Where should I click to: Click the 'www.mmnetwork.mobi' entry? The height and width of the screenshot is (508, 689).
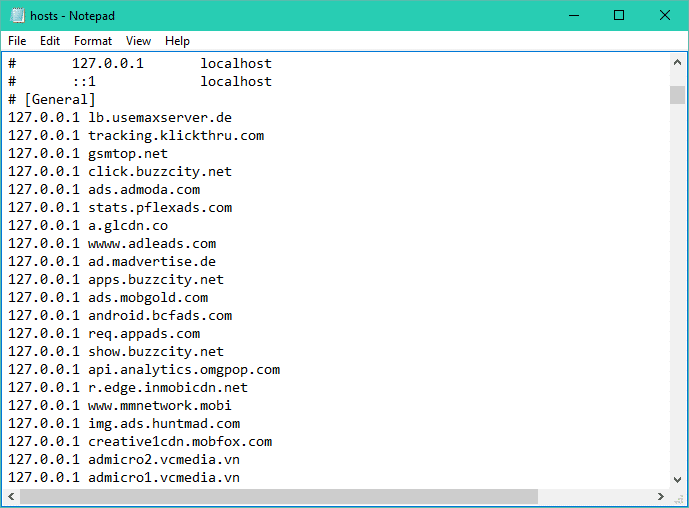click(160, 406)
